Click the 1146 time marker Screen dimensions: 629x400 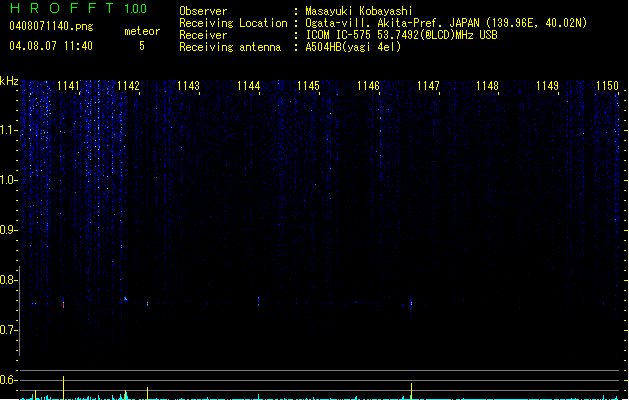[368, 86]
